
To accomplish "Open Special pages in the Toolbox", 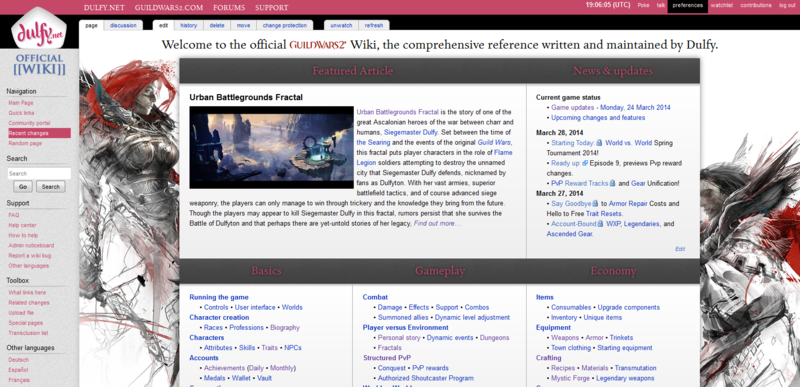I will pyautogui.click(x=26, y=323).
